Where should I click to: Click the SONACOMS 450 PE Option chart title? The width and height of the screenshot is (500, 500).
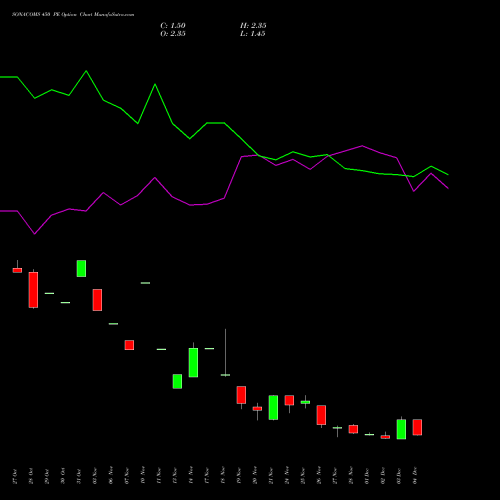pyautogui.click(x=73, y=15)
